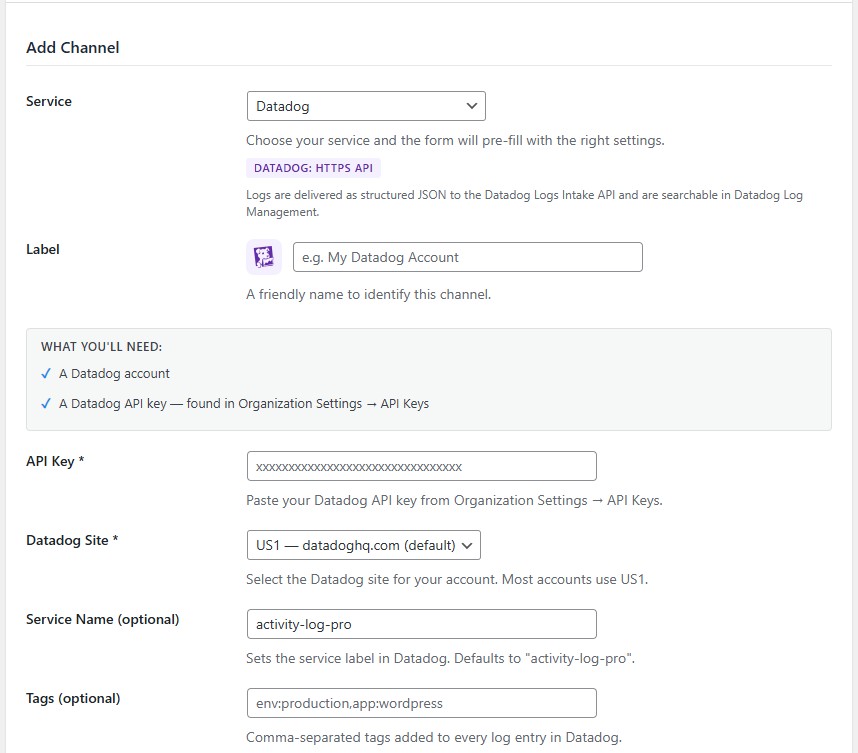Click the 'Service Name (optional)' label
The image size is (858, 753).
tap(103, 619)
